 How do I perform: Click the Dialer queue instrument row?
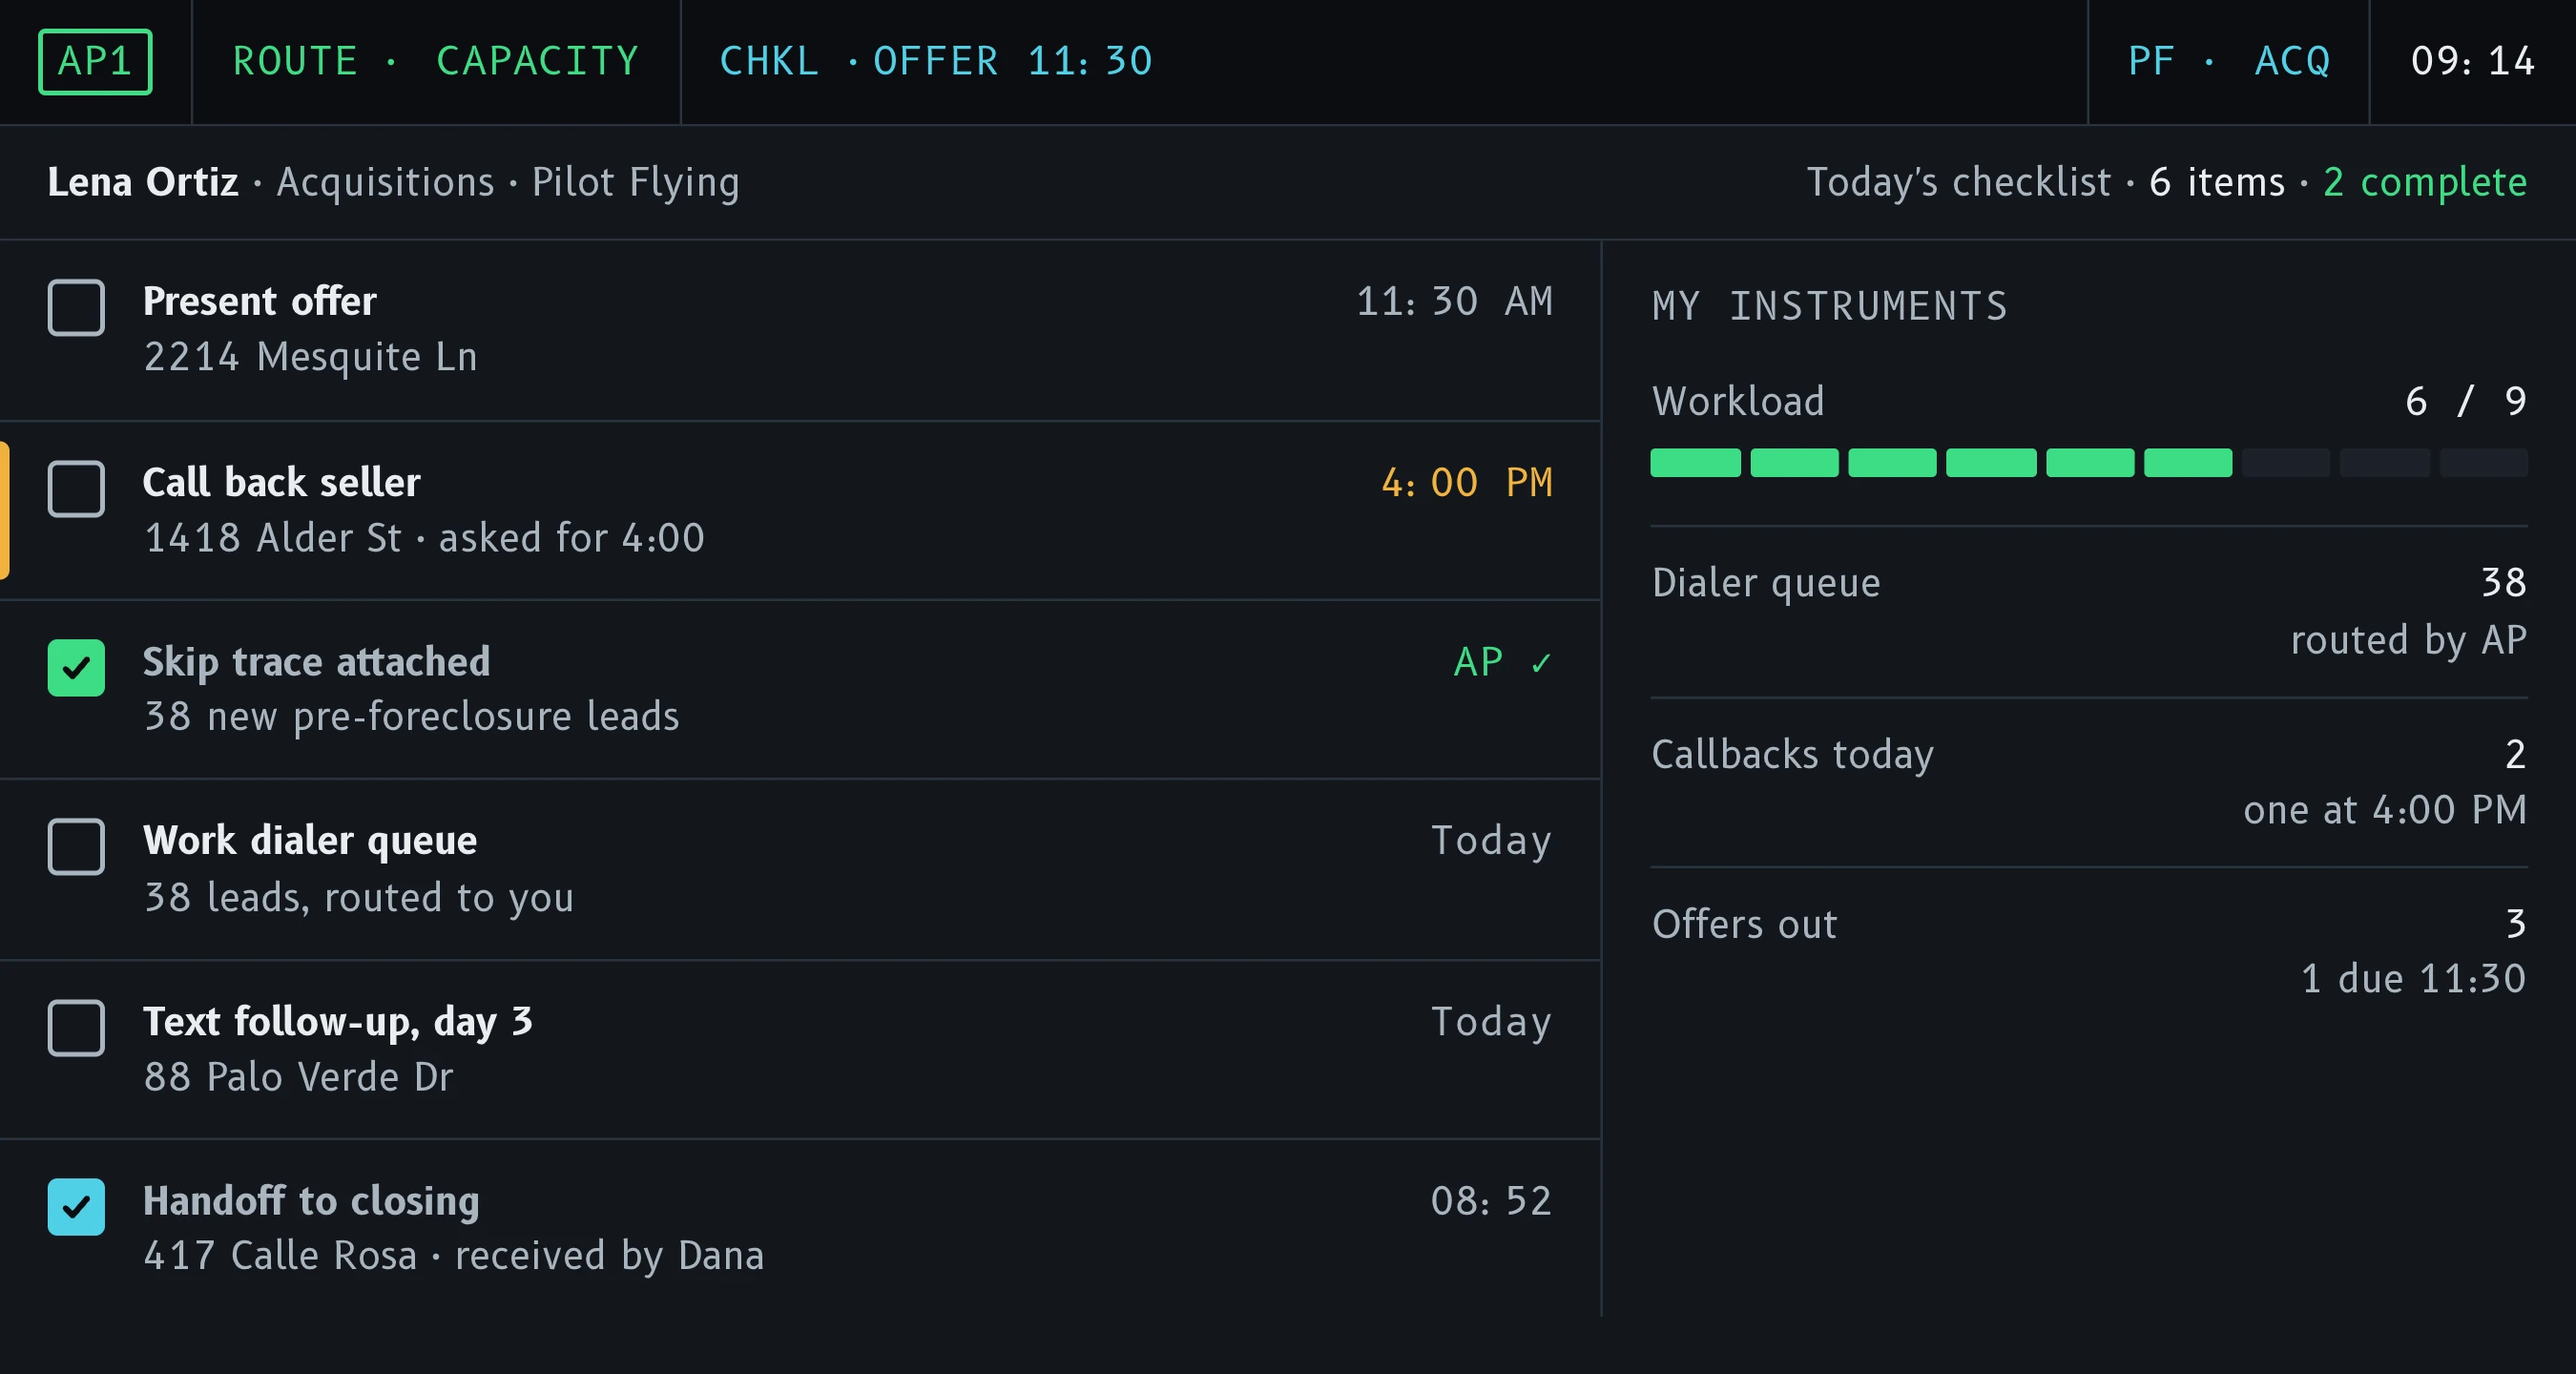(2089, 611)
